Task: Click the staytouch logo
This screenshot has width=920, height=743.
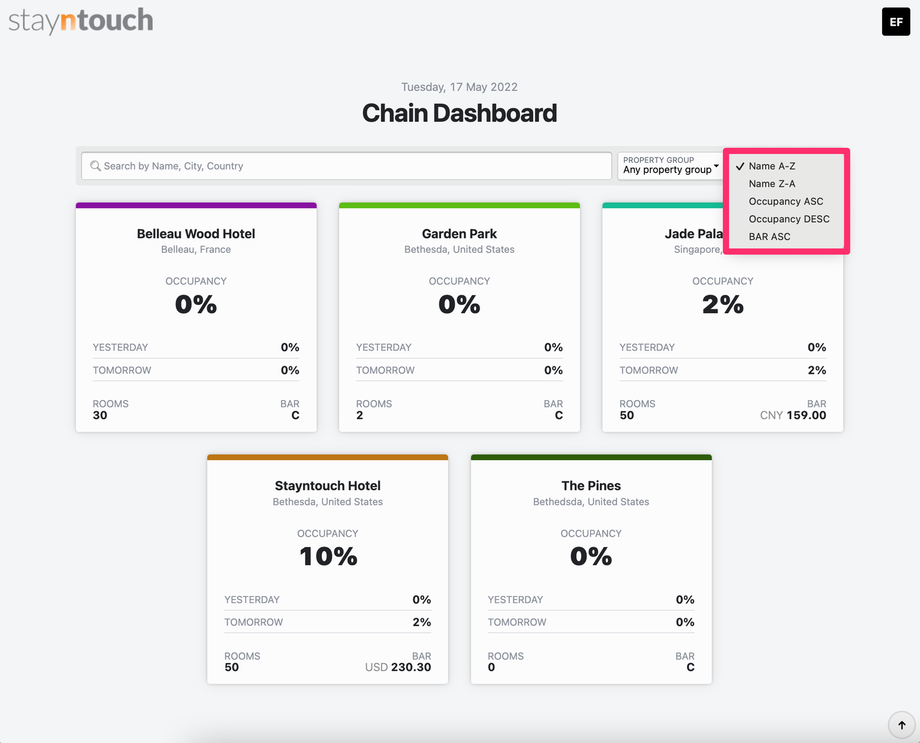Action: 81,21
